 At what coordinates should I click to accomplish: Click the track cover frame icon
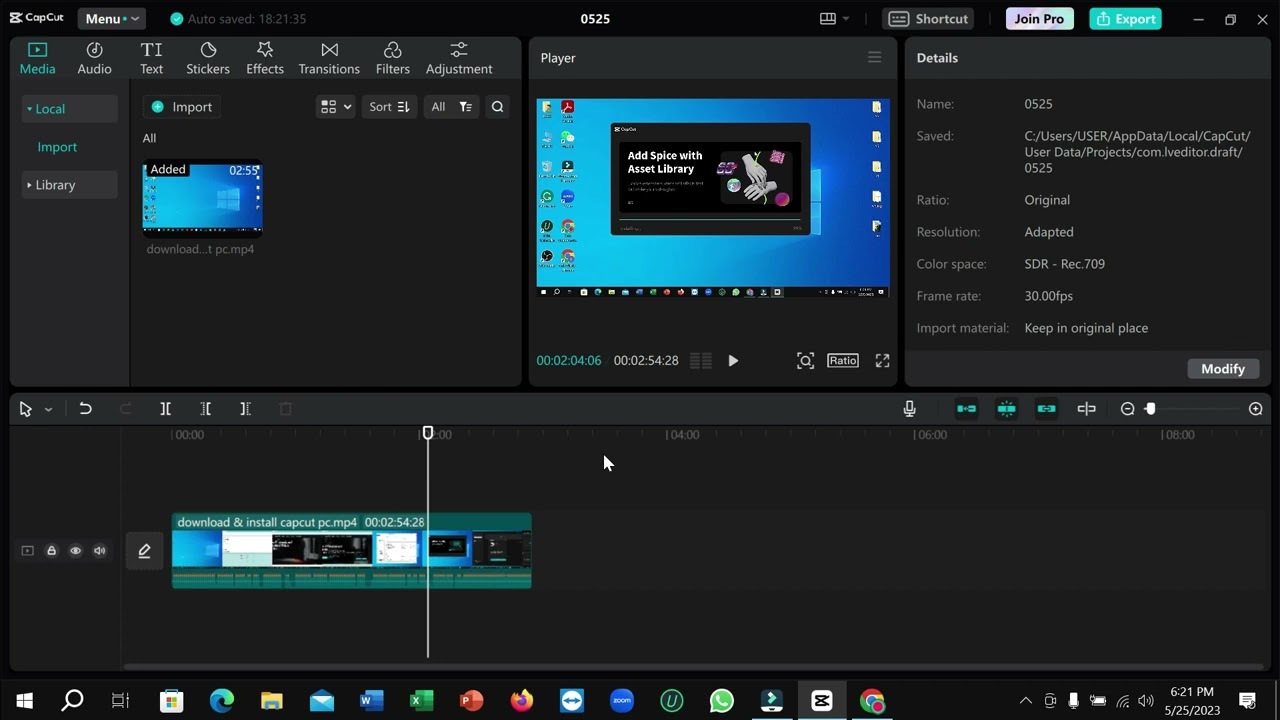tap(27, 551)
